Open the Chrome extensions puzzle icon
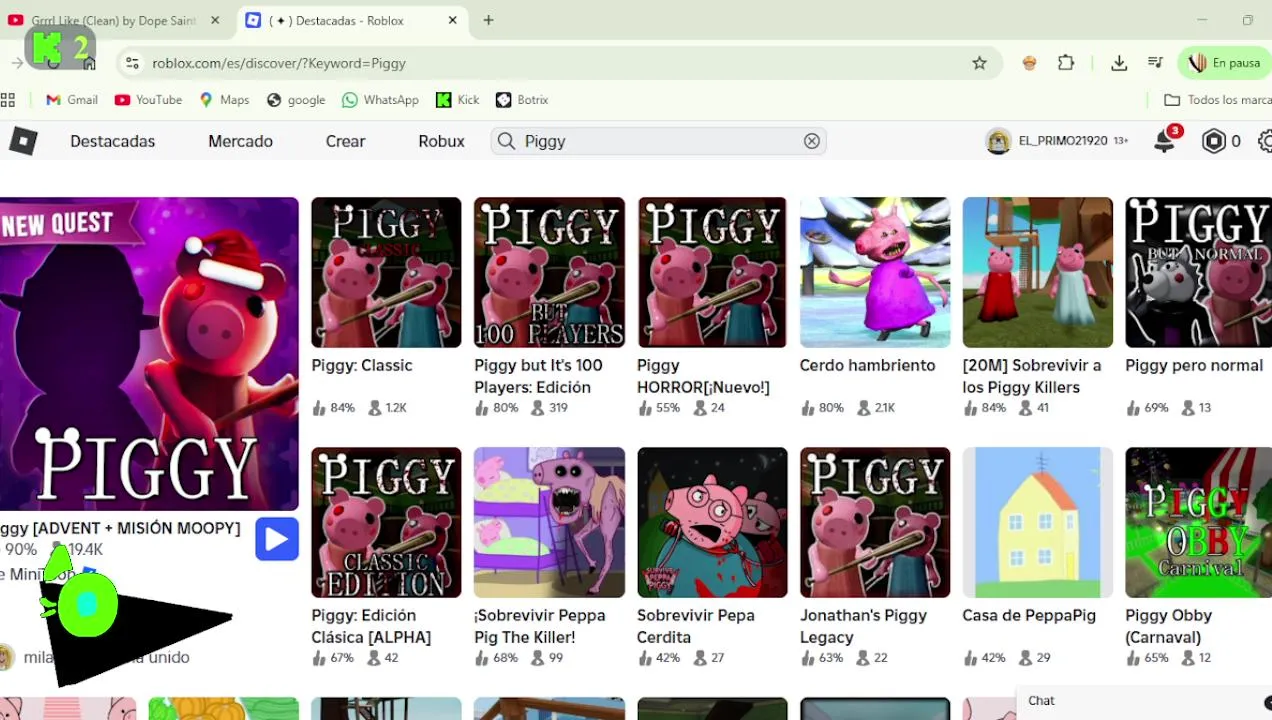 pos(1066,63)
